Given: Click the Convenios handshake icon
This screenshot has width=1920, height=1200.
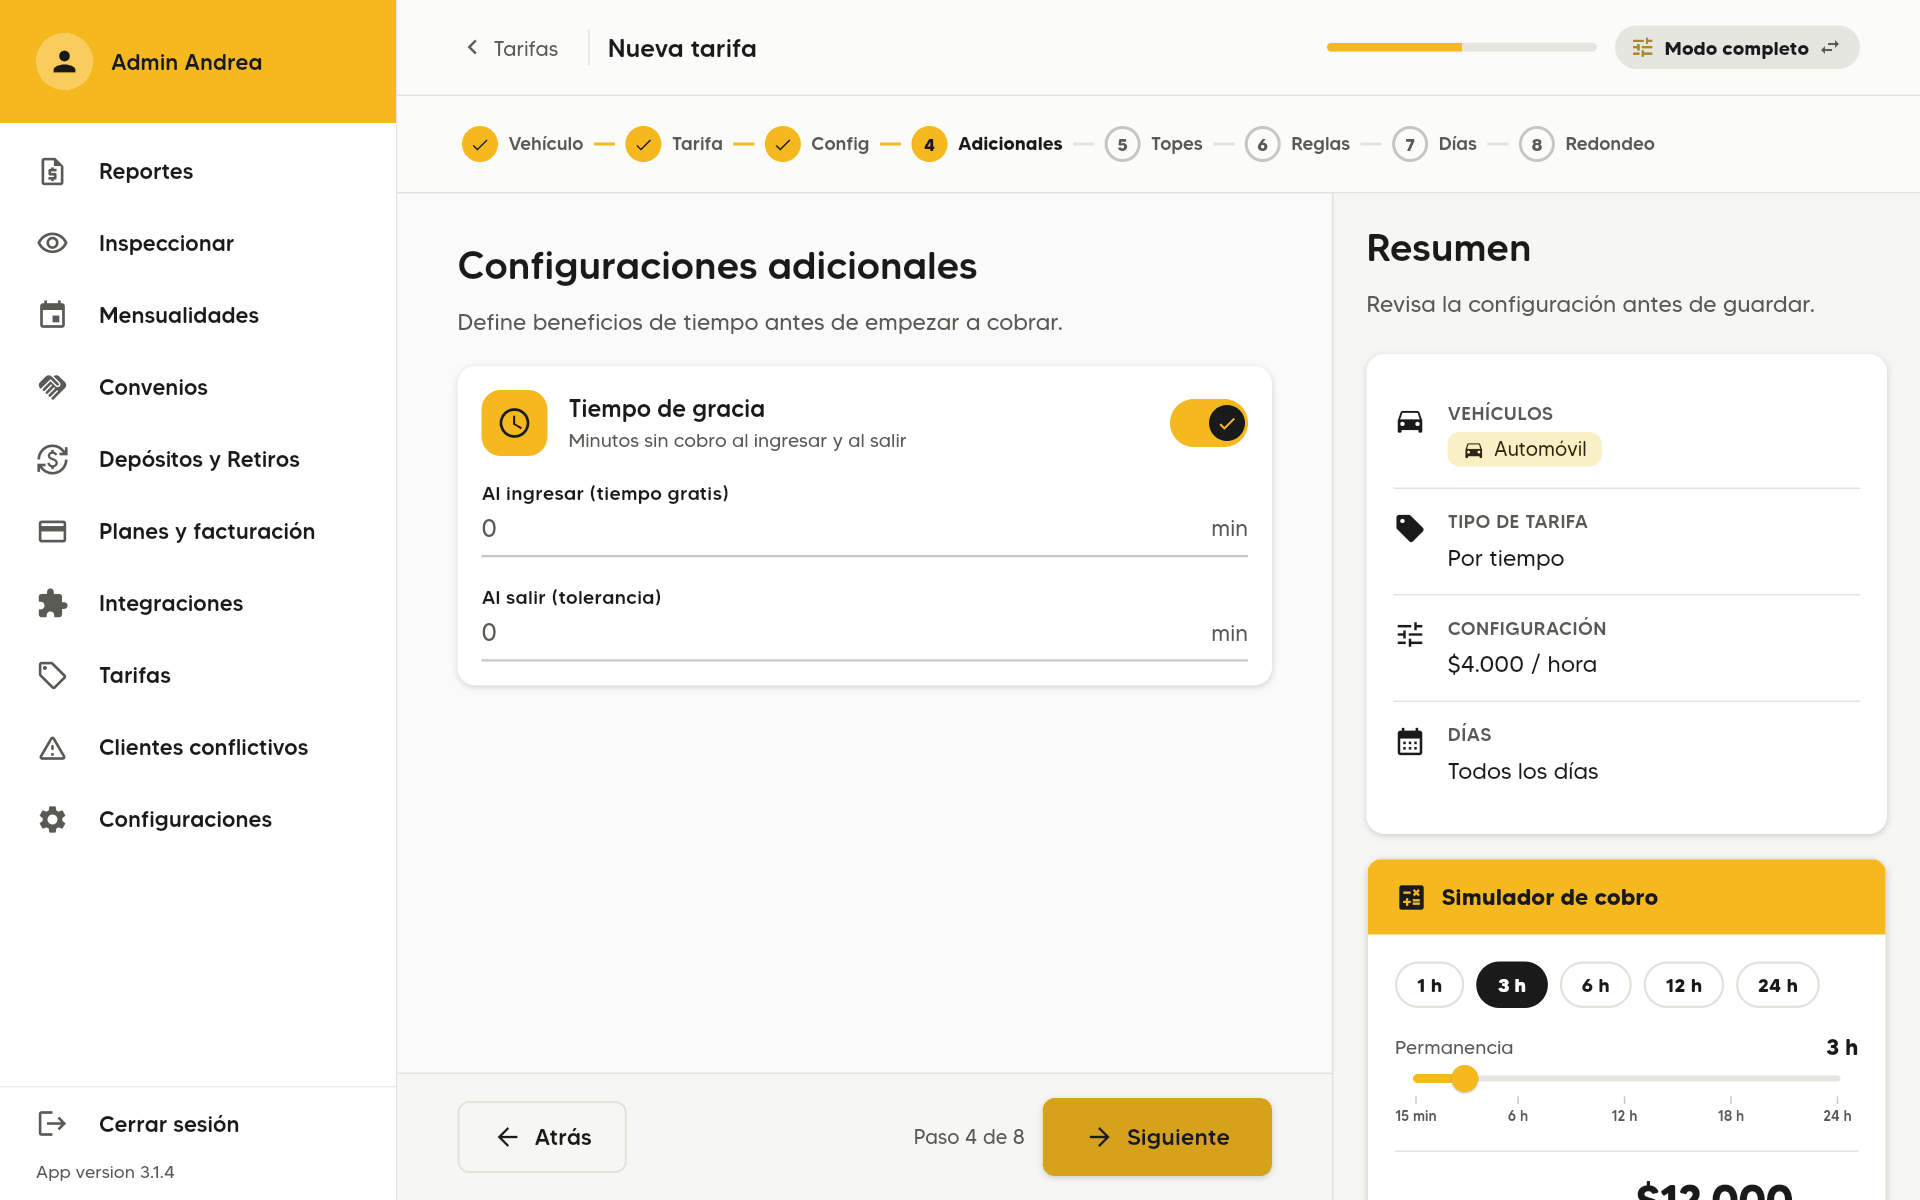Looking at the screenshot, I should coord(52,387).
